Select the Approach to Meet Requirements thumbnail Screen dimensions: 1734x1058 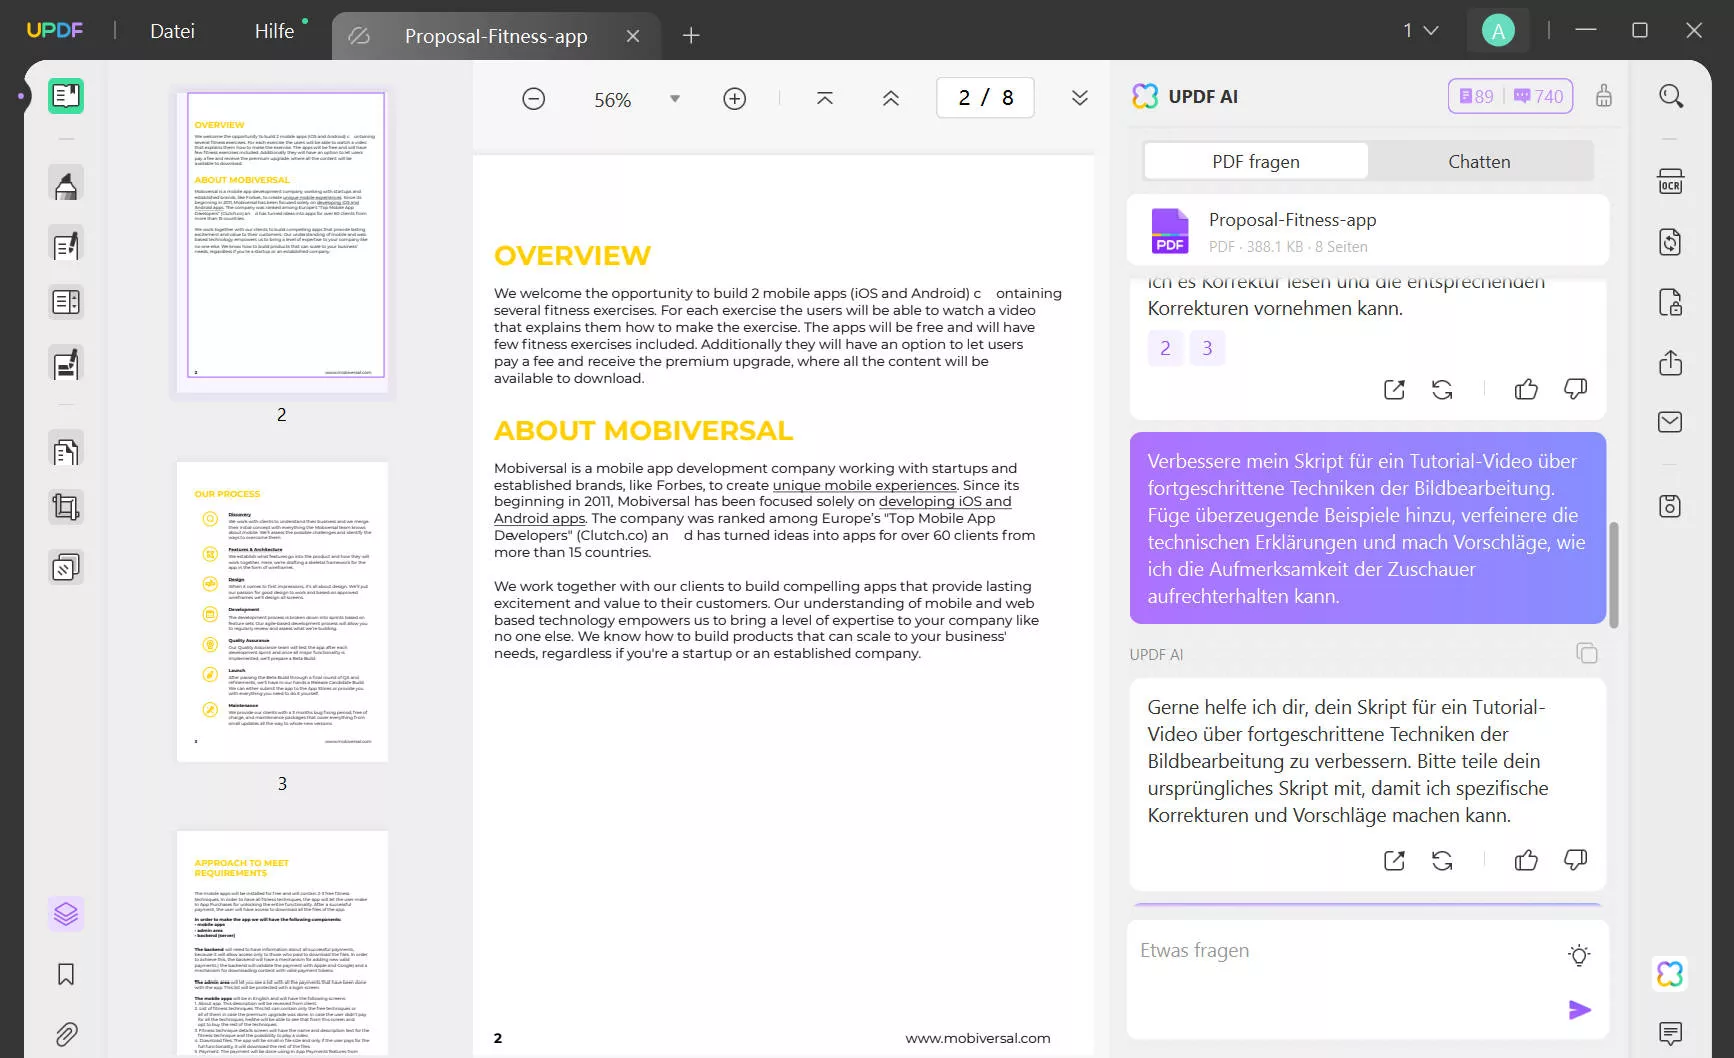(282, 942)
